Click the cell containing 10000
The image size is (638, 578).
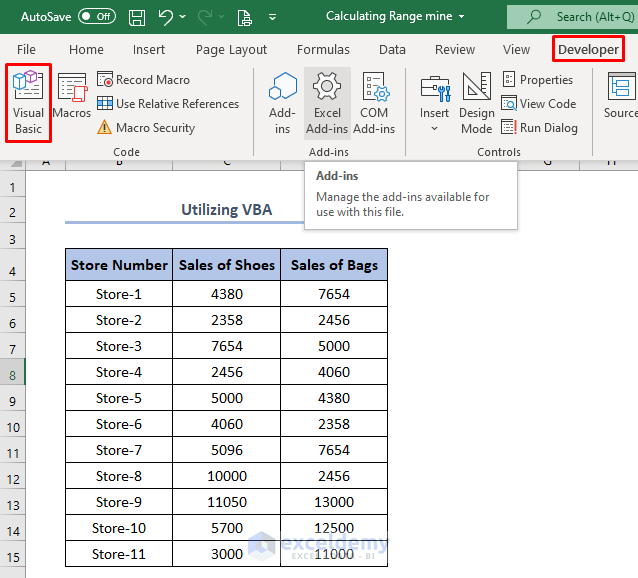point(227,476)
